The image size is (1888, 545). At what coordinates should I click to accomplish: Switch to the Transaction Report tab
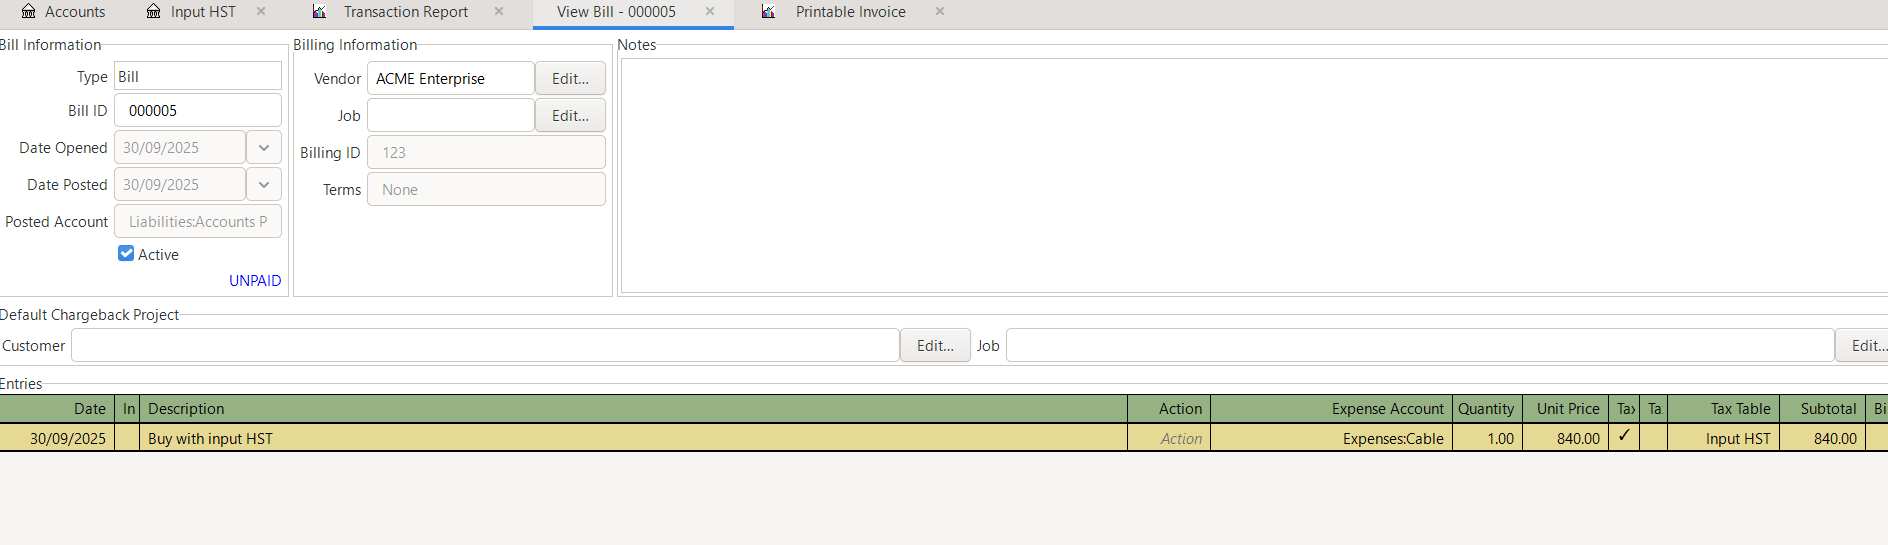click(405, 12)
